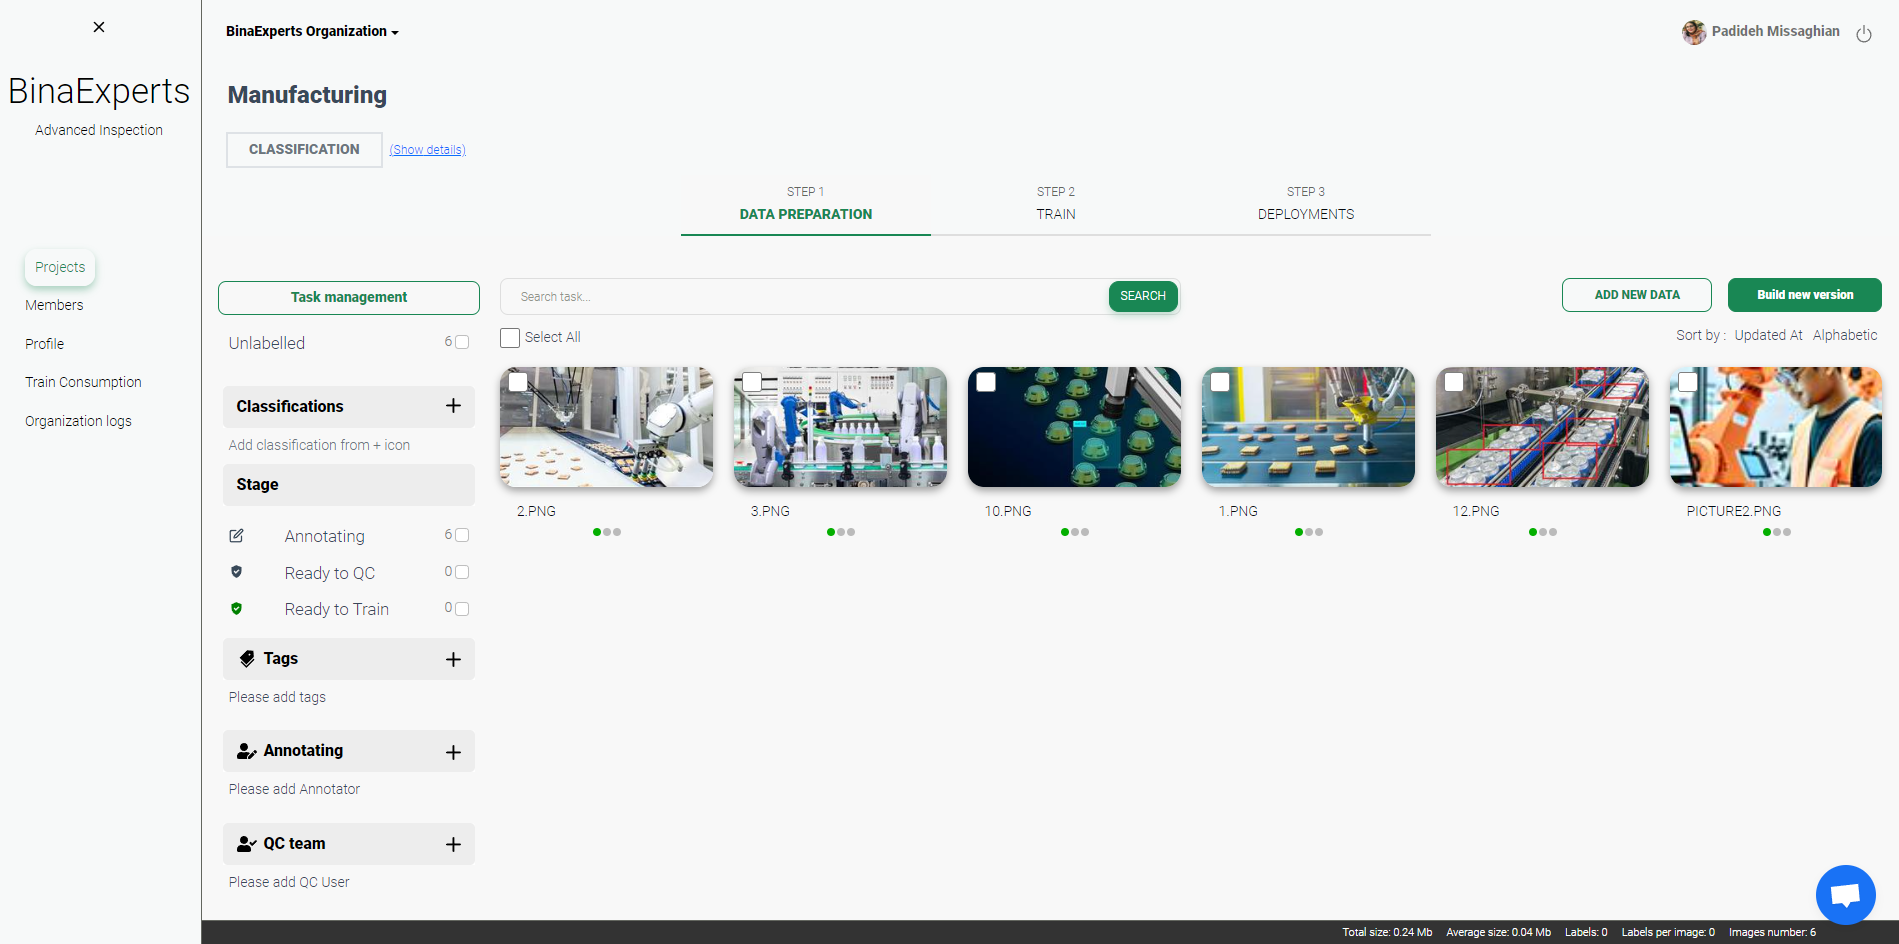Click the status dots under 12.PNG
1899x944 pixels.
(x=1543, y=532)
